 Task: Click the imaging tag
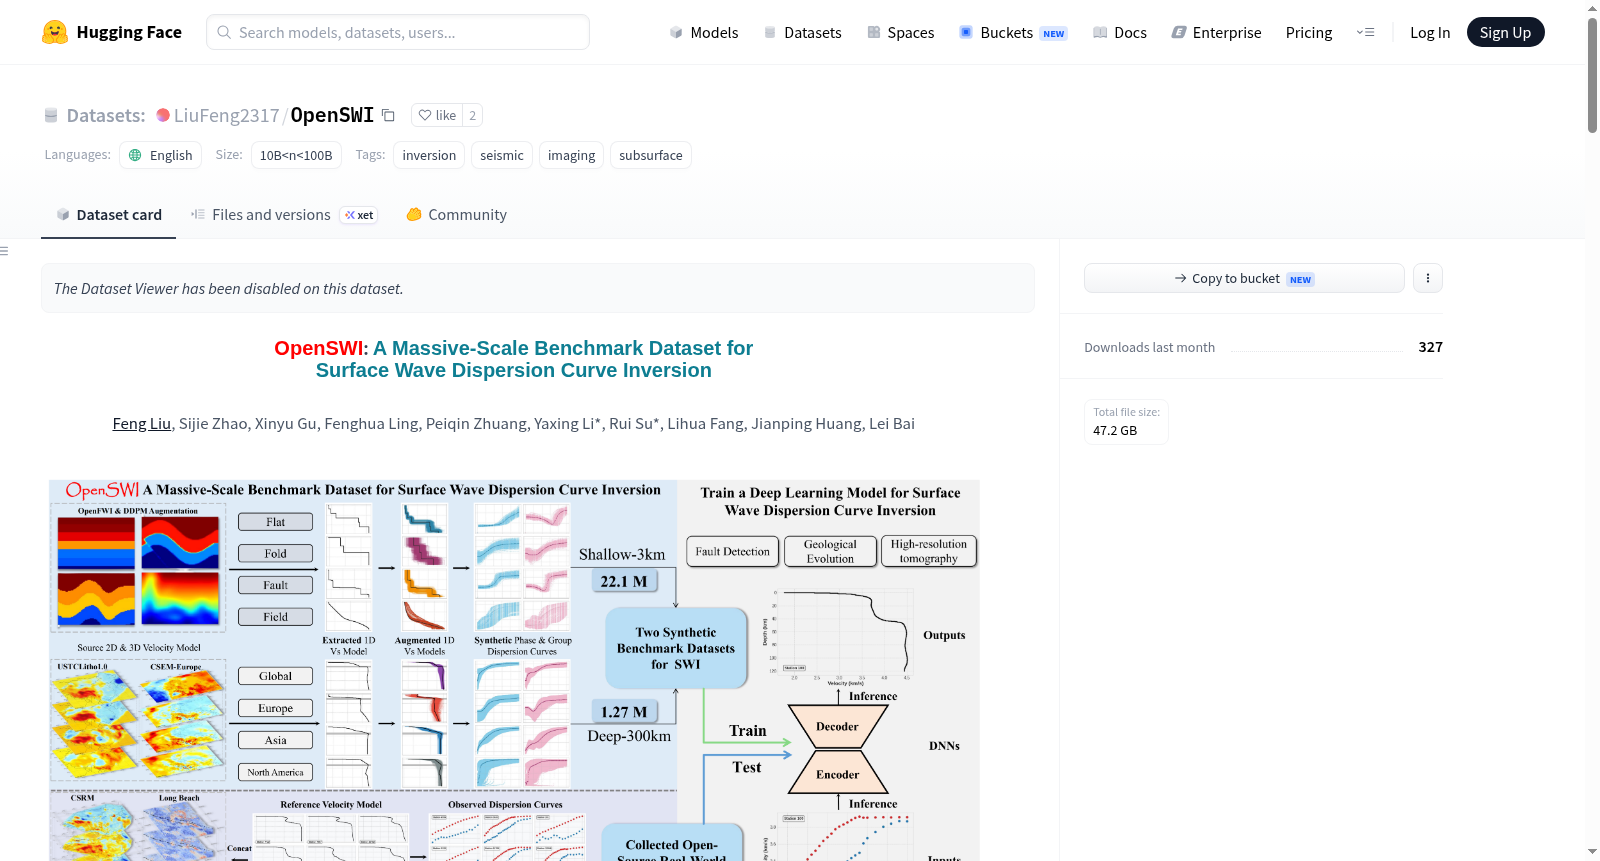click(x=571, y=155)
